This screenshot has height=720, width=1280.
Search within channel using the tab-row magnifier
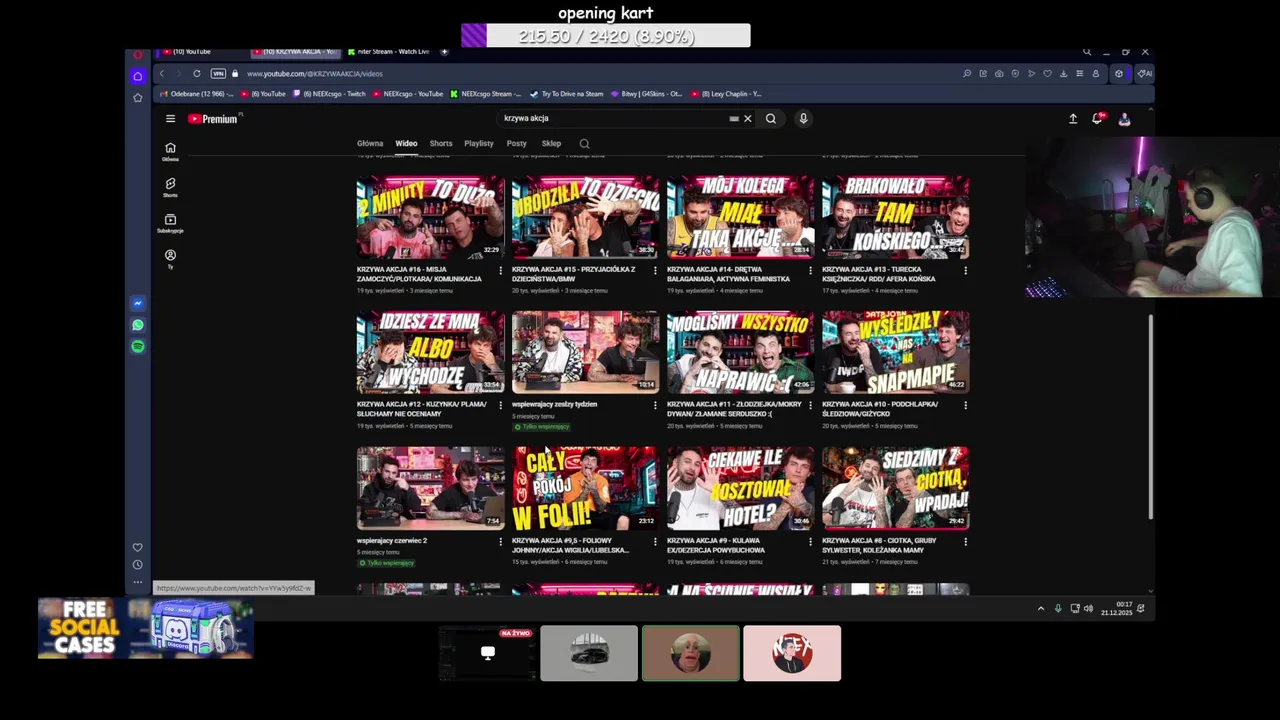pyautogui.click(x=584, y=143)
